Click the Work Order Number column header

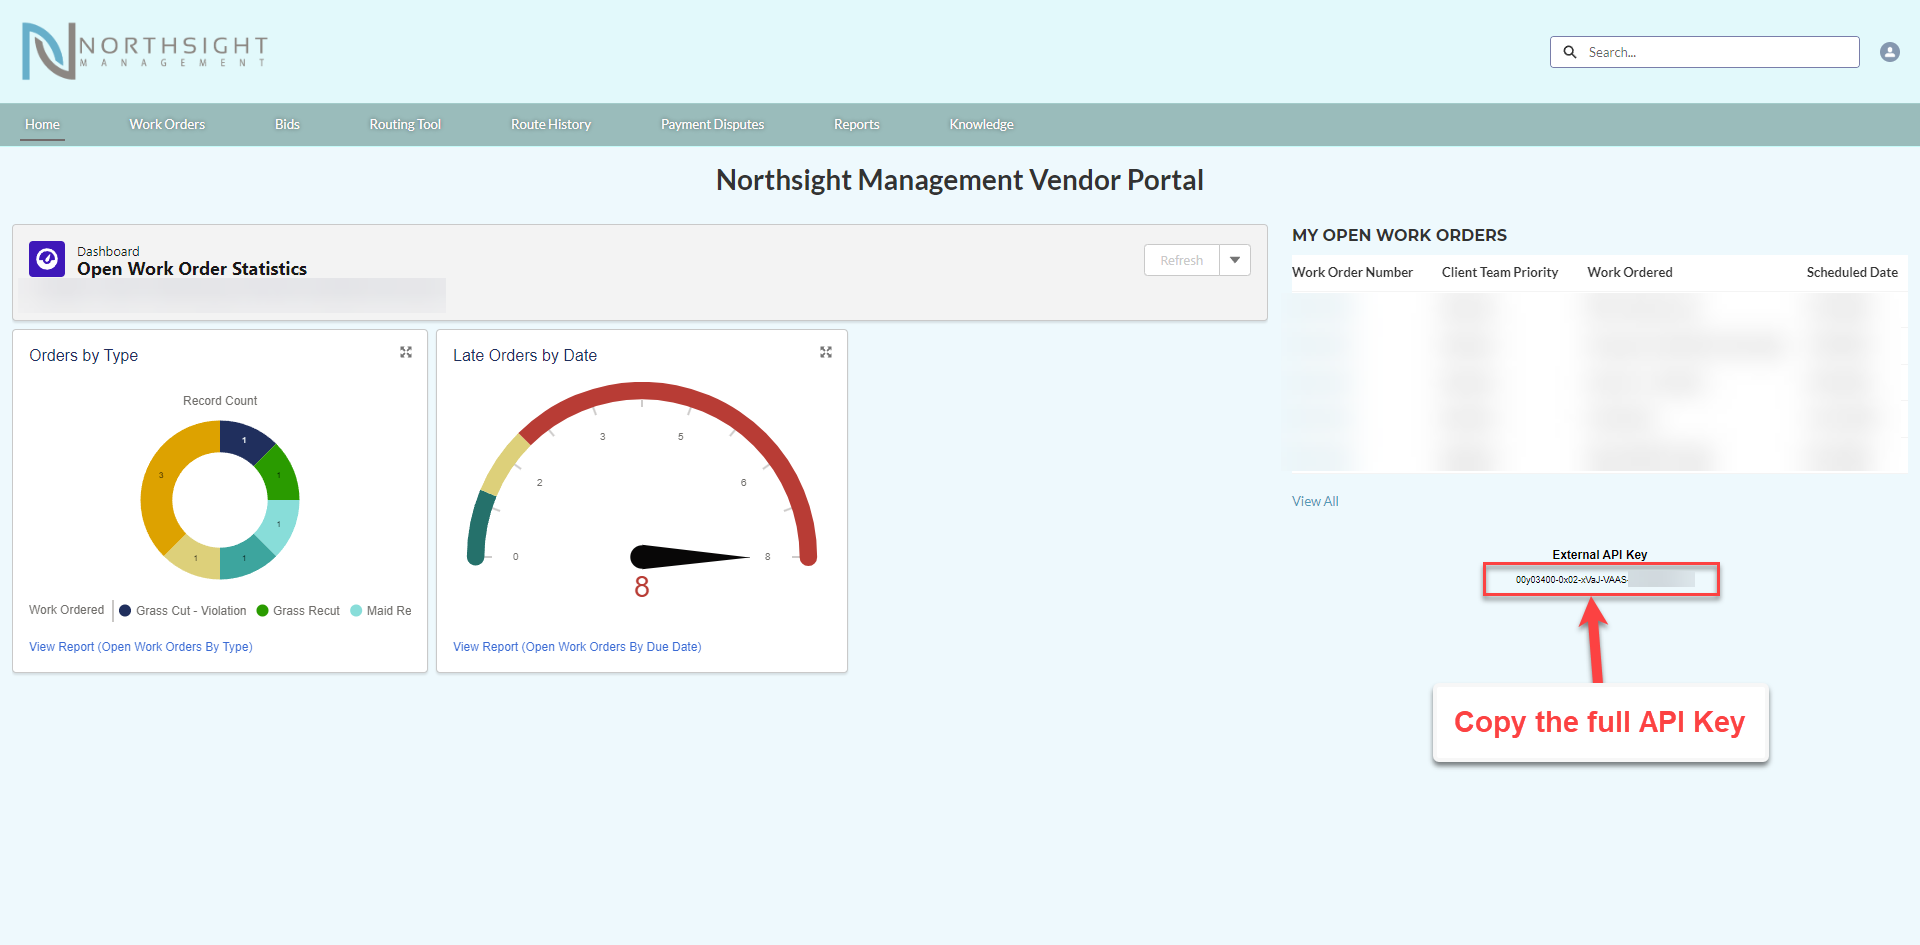point(1352,272)
